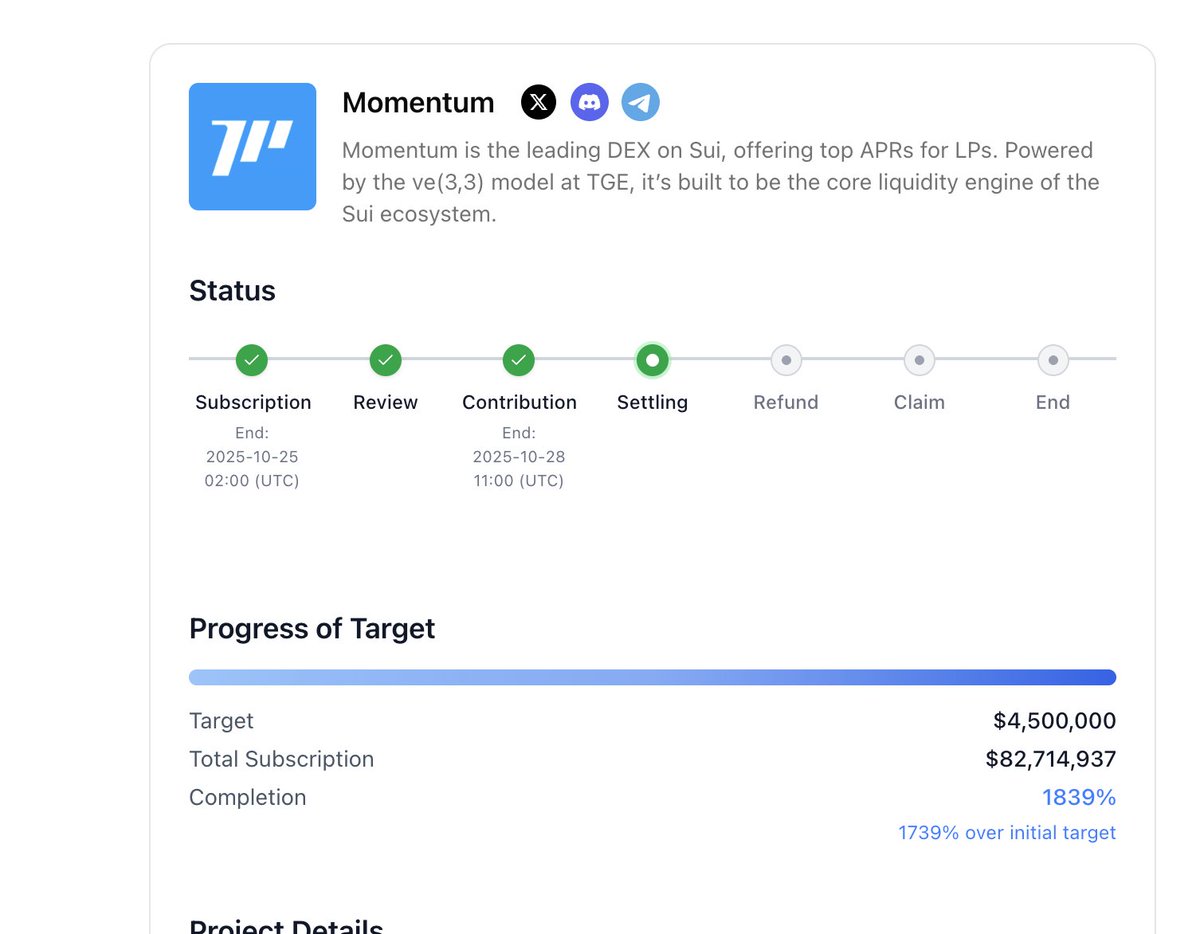Click the 1739% over initial target text
This screenshot has width=1200, height=934.
[x=1007, y=833]
